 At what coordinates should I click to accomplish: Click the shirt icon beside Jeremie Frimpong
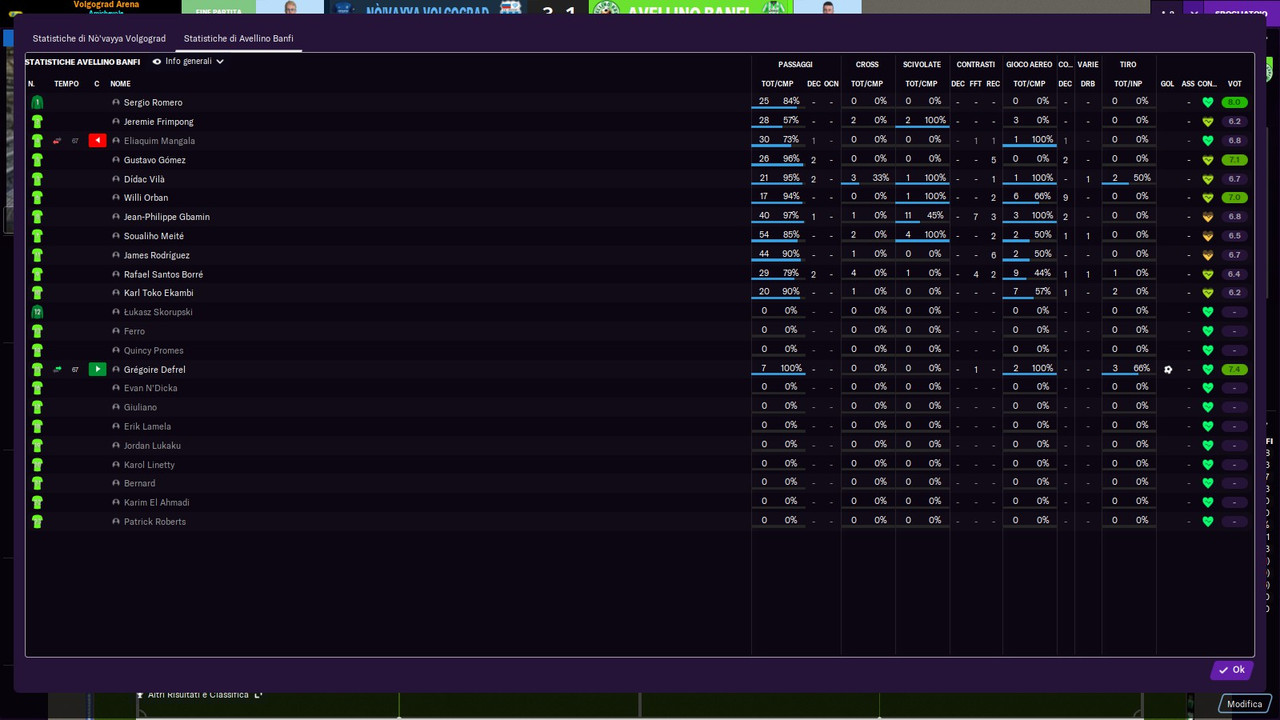coord(37,121)
